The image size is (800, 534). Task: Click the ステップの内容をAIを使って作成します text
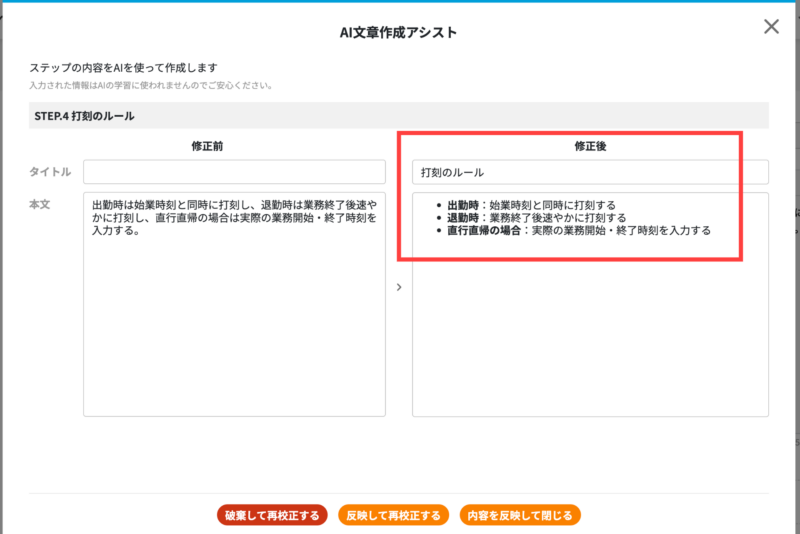(123, 68)
